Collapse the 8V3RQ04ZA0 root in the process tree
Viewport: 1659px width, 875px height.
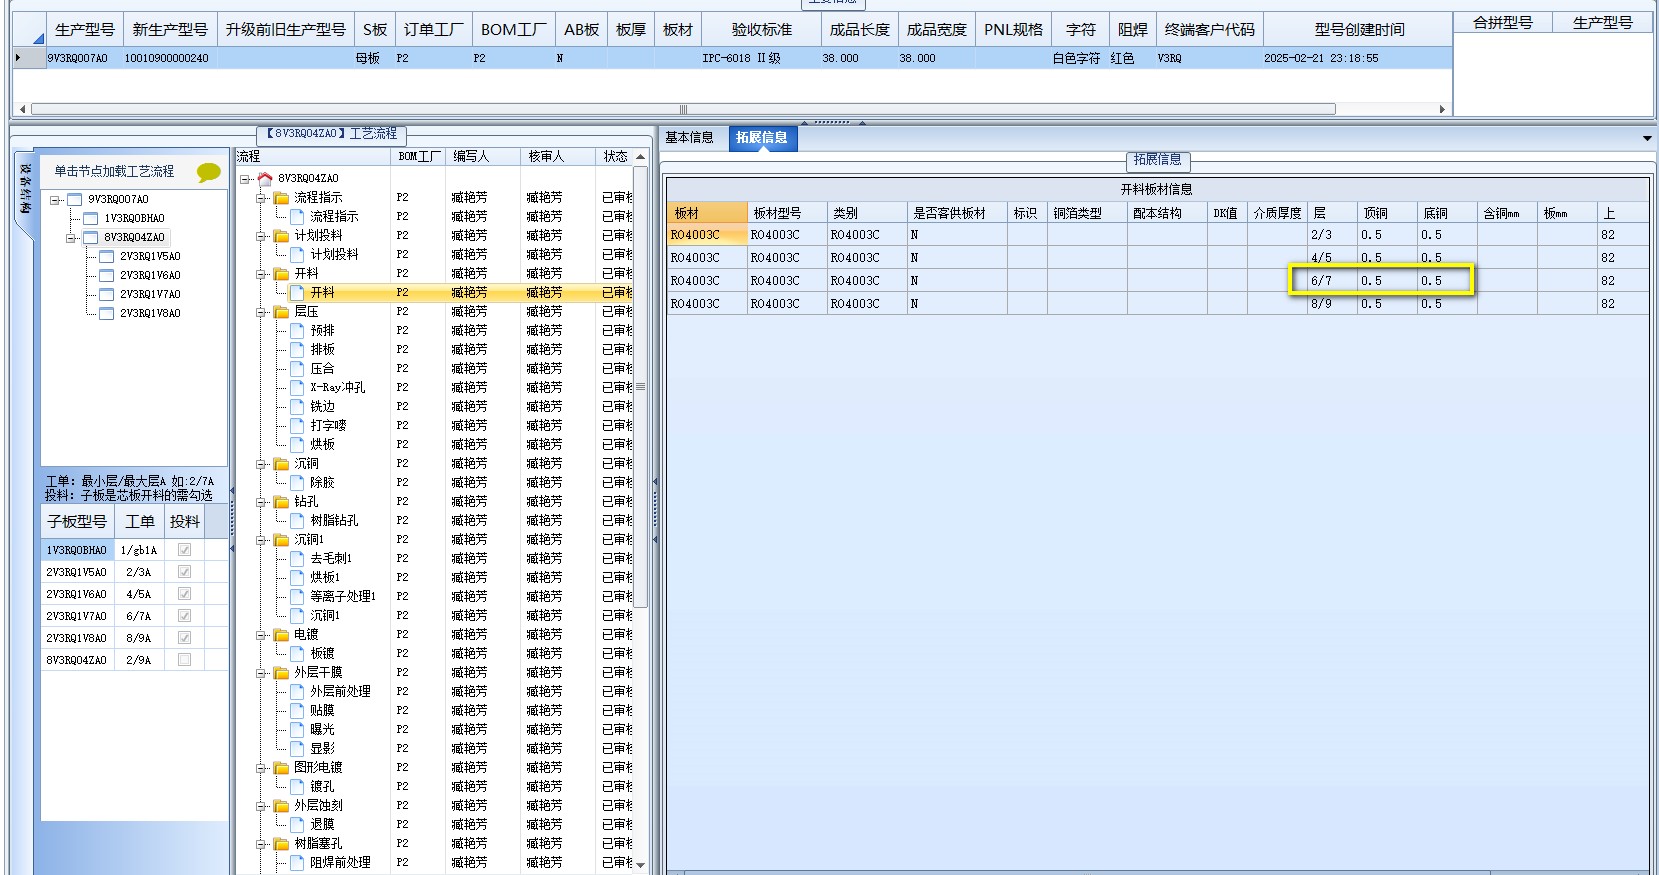246,179
